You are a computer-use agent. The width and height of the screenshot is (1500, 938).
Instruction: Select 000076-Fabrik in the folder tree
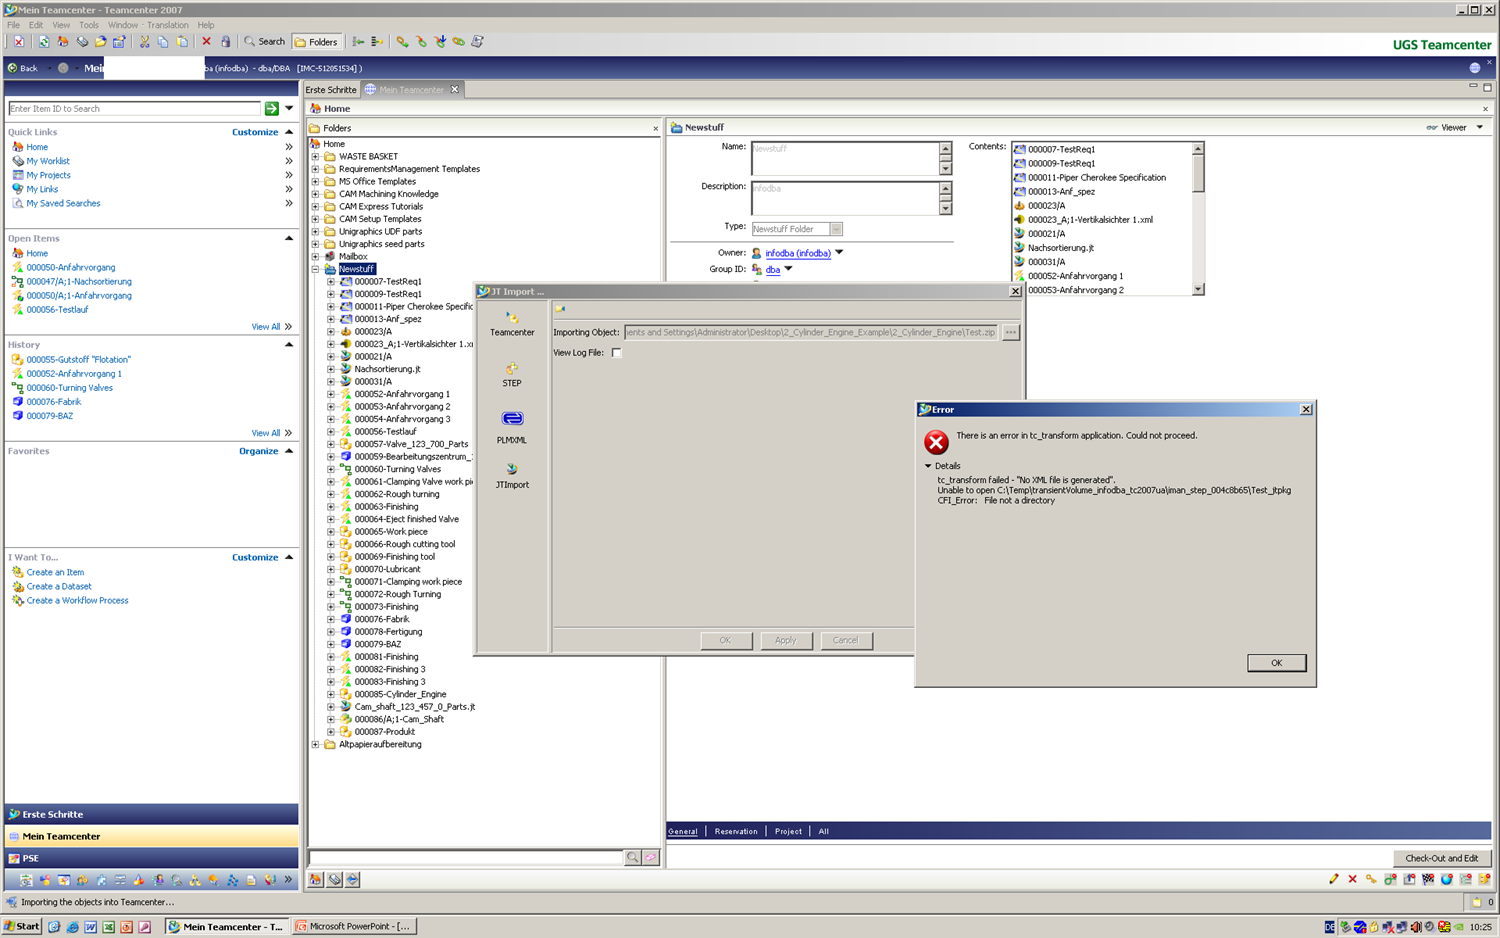click(x=382, y=620)
